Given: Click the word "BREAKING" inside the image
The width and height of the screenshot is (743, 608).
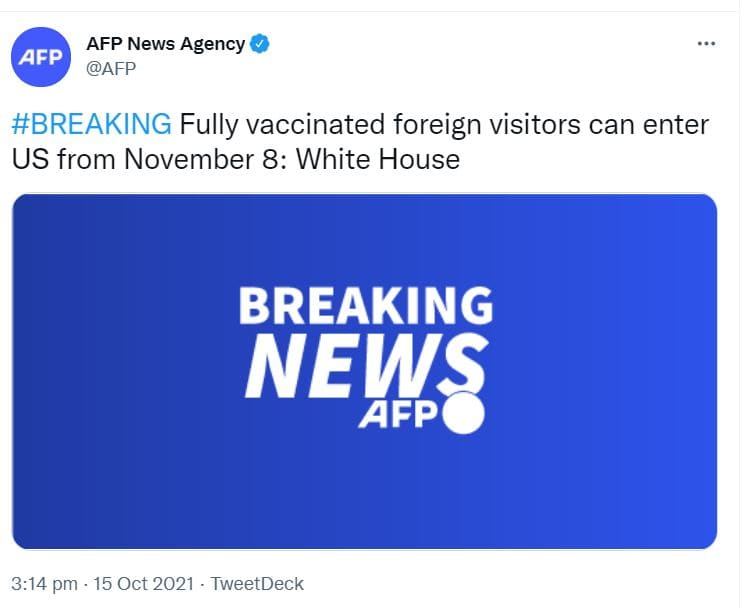Looking at the screenshot, I should pyautogui.click(x=365, y=306).
